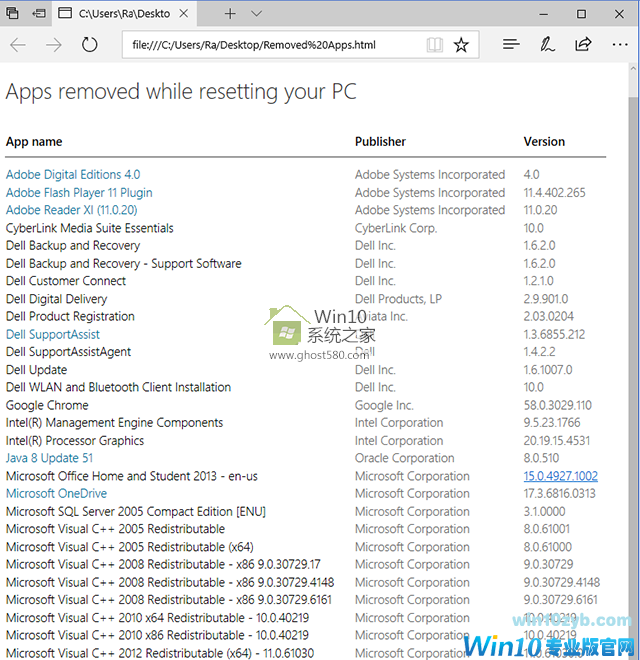Add page to favorites with star icon
This screenshot has height=660, width=640.
pyautogui.click(x=461, y=45)
